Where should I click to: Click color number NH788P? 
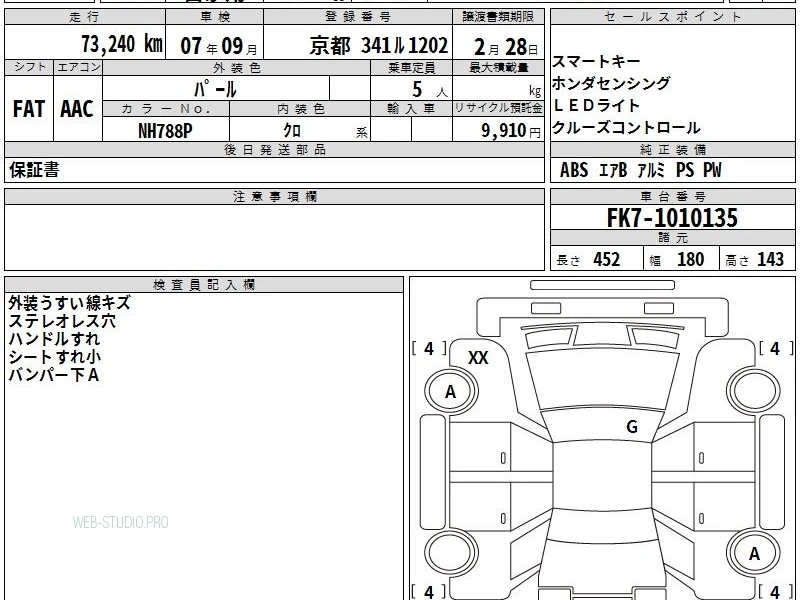[165, 131]
